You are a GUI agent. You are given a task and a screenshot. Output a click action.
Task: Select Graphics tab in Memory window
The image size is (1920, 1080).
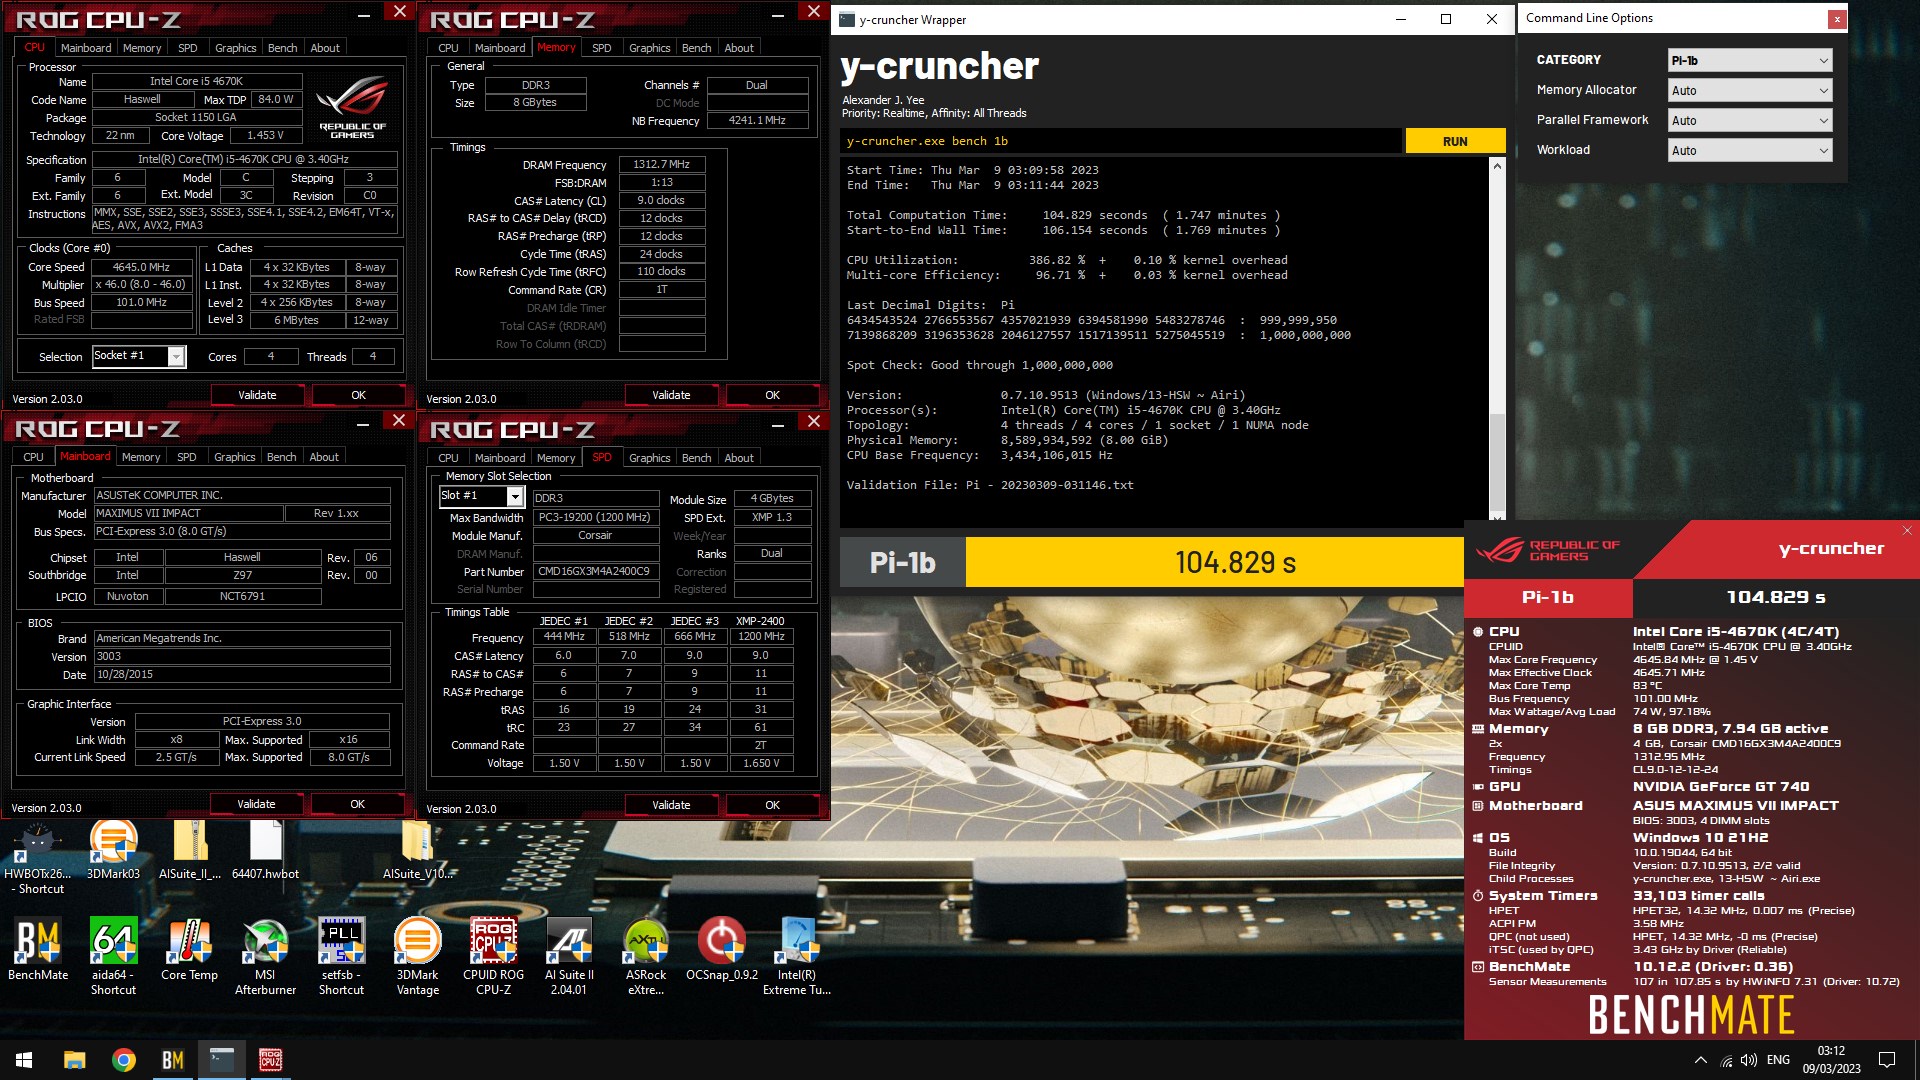(649, 48)
